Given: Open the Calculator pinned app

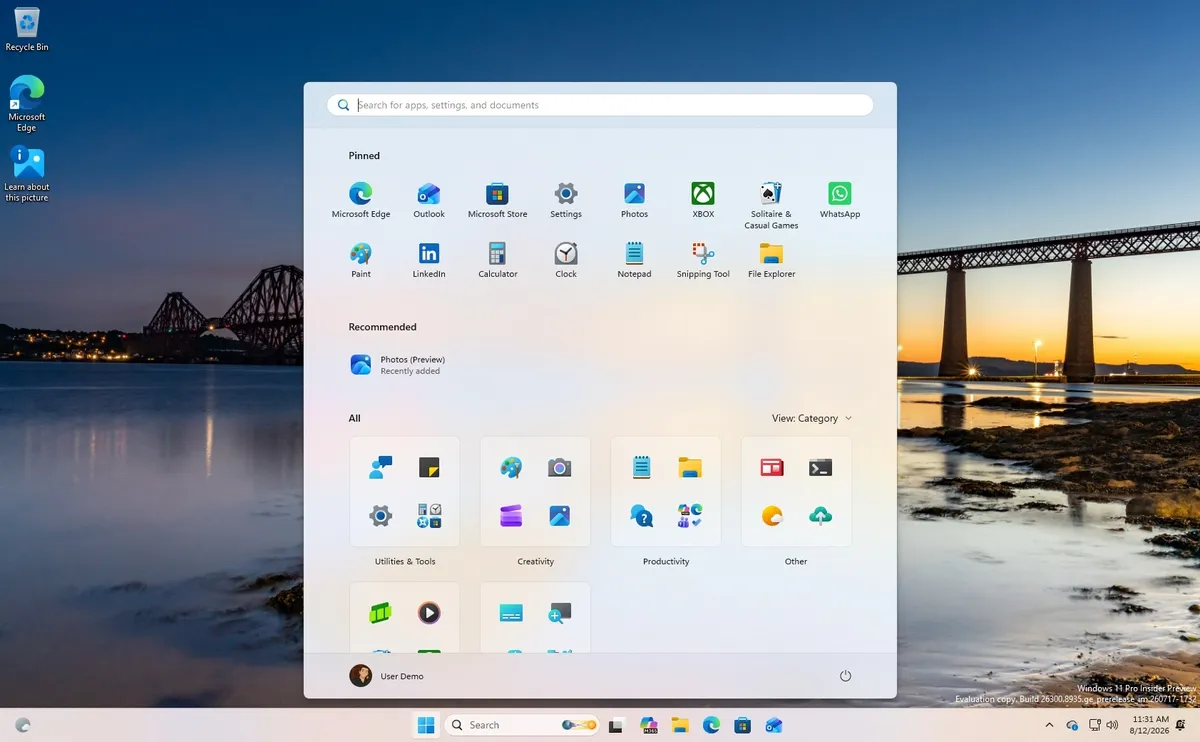Looking at the screenshot, I should pyautogui.click(x=497, y=260).
